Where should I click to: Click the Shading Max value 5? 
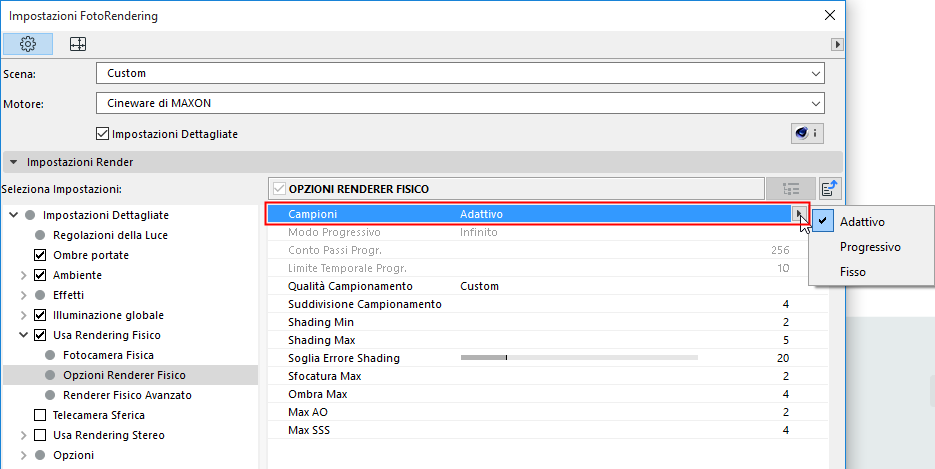click(786, 340)
